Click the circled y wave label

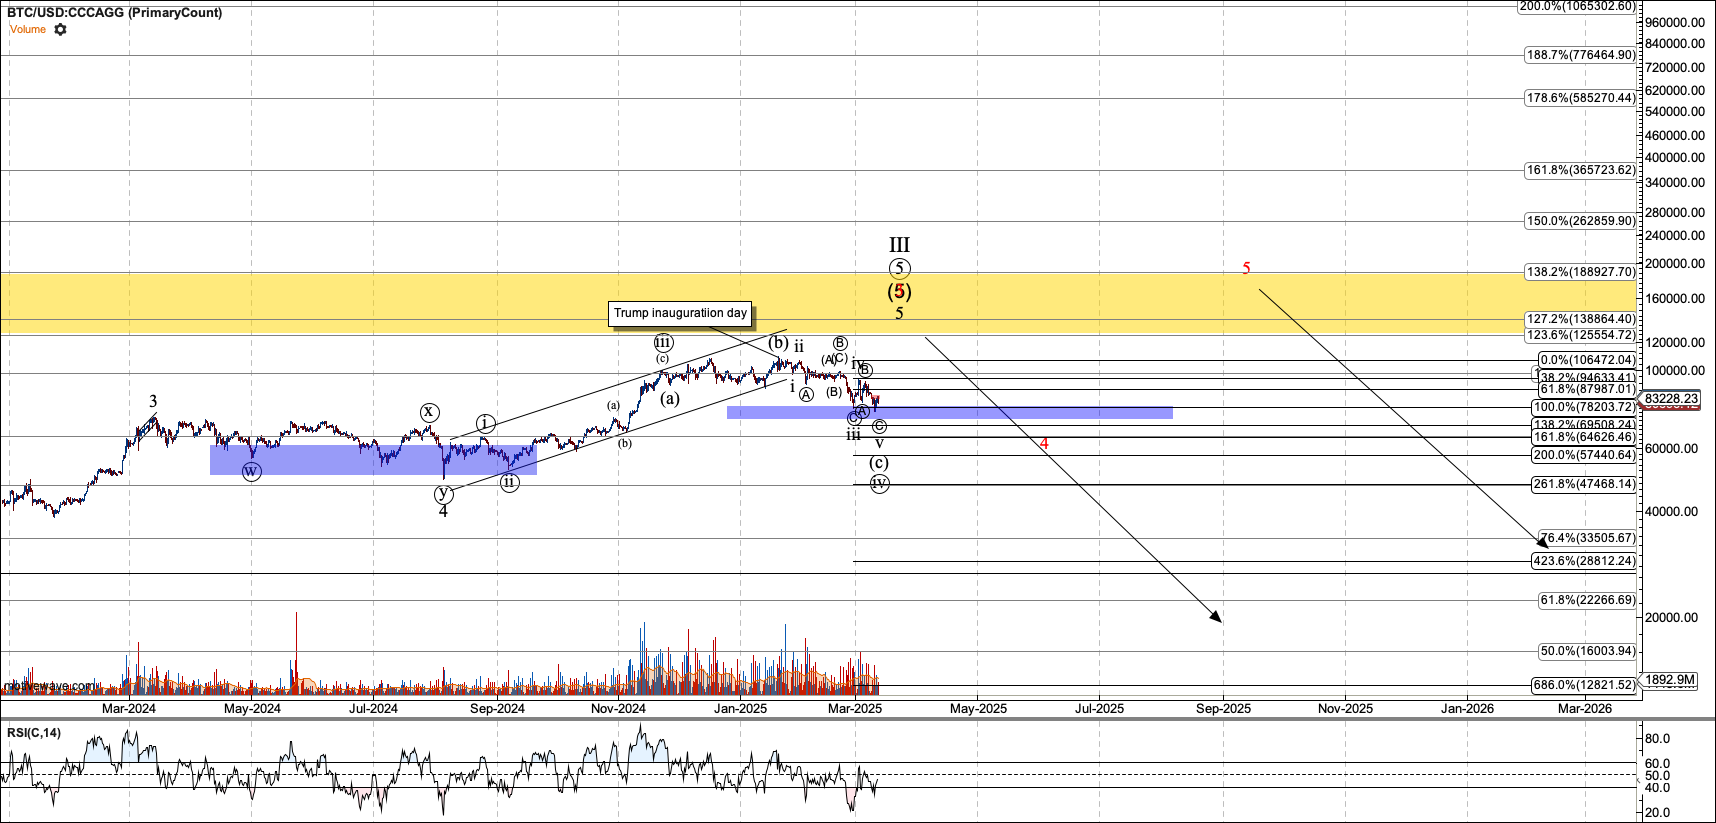tap(443, 493)
